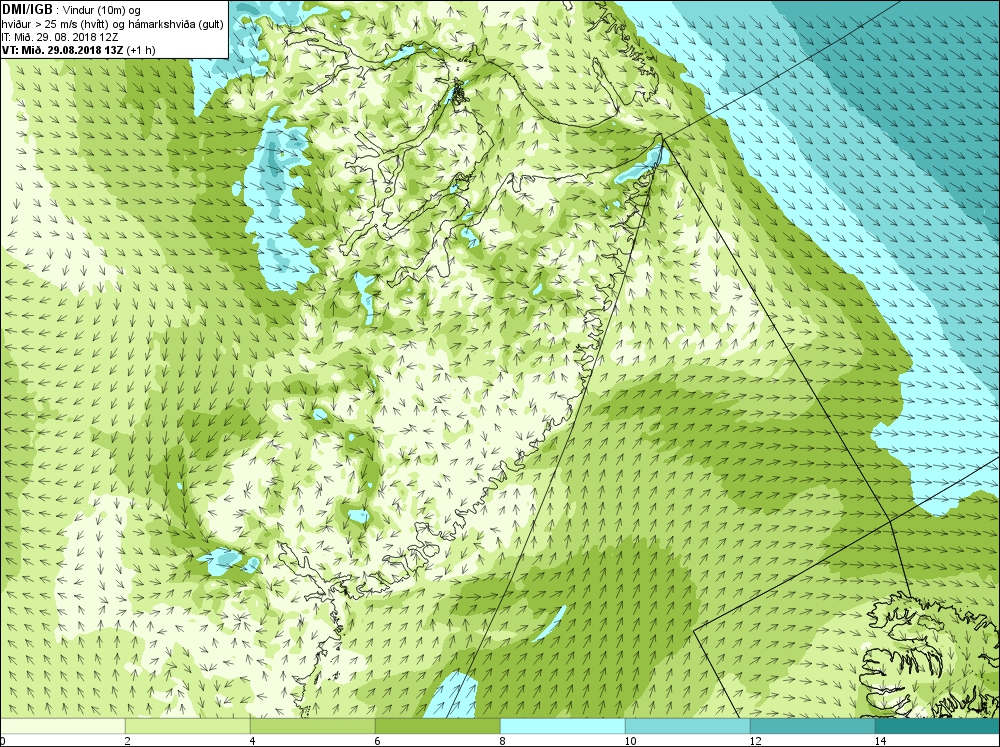Click the legend value label '6'
1000x747 pixels.
[378, 741]
